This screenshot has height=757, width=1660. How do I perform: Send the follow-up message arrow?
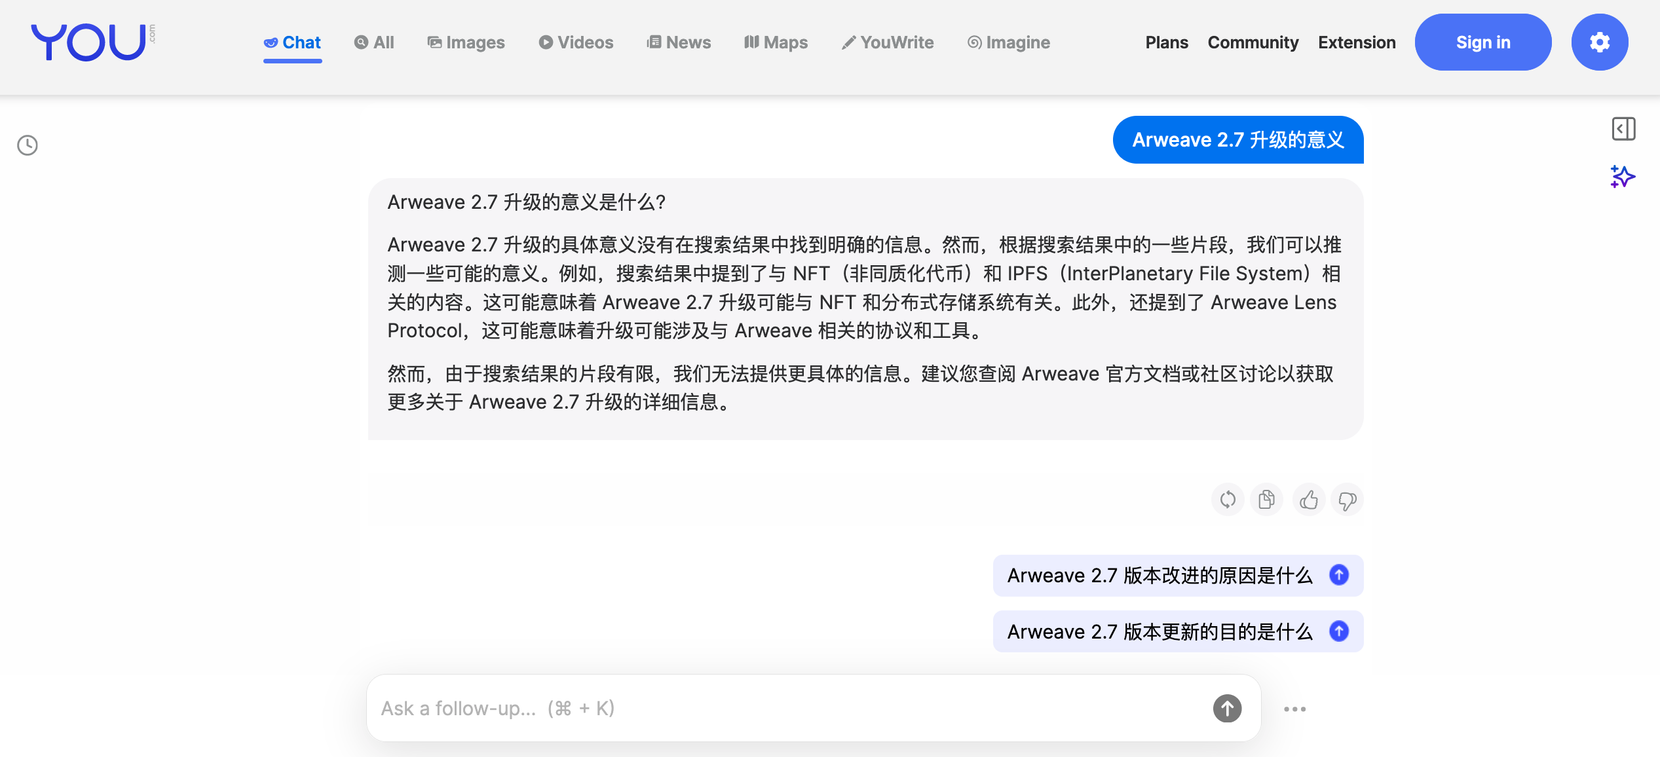[x=1227, y=708]
